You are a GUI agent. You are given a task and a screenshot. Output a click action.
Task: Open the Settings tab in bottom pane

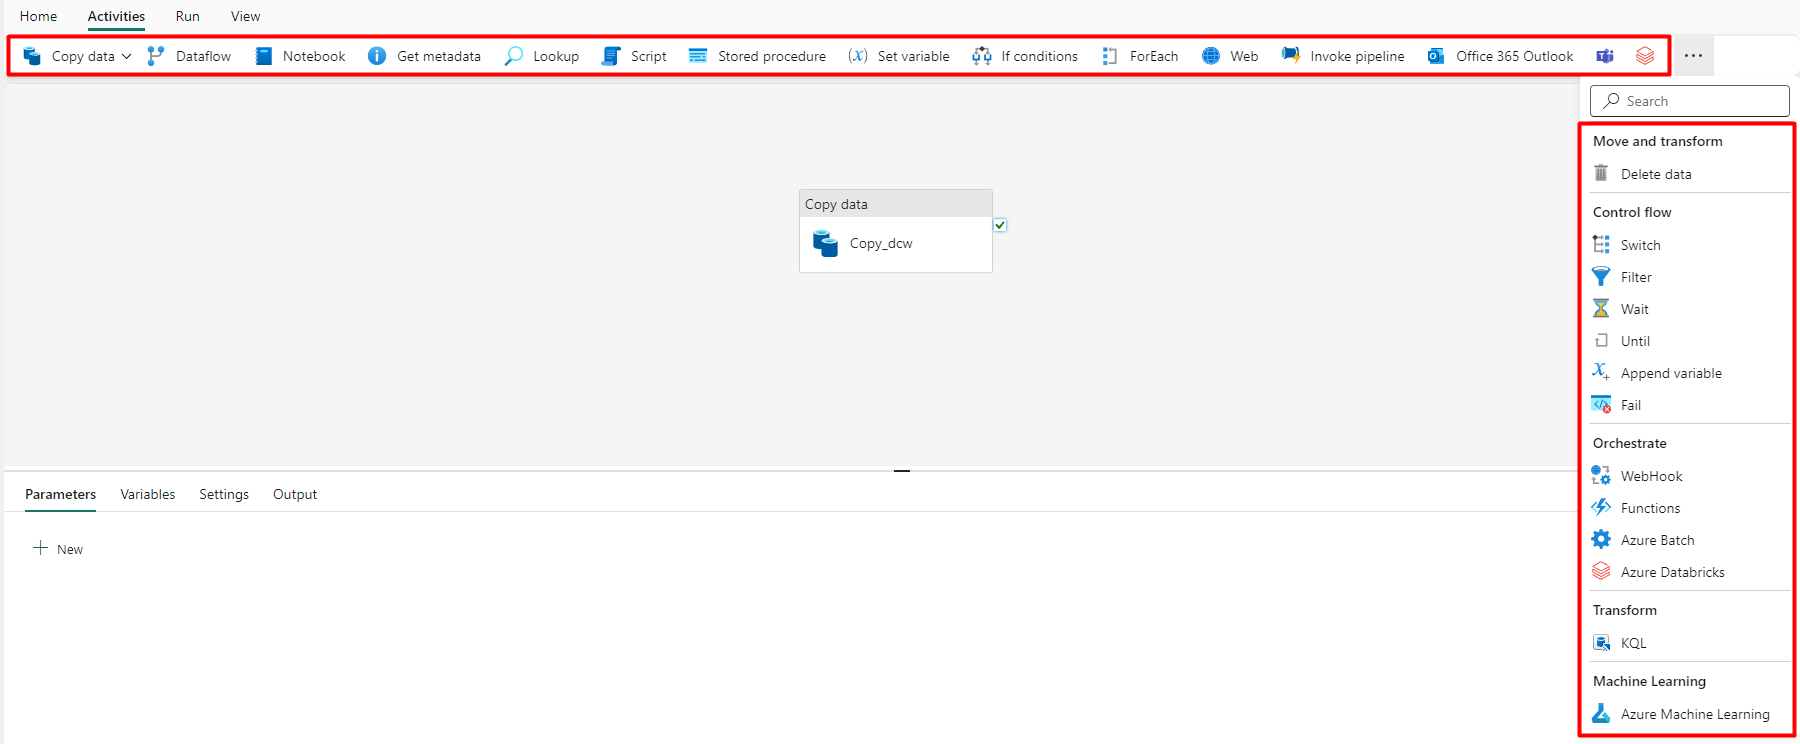(224, 494)
